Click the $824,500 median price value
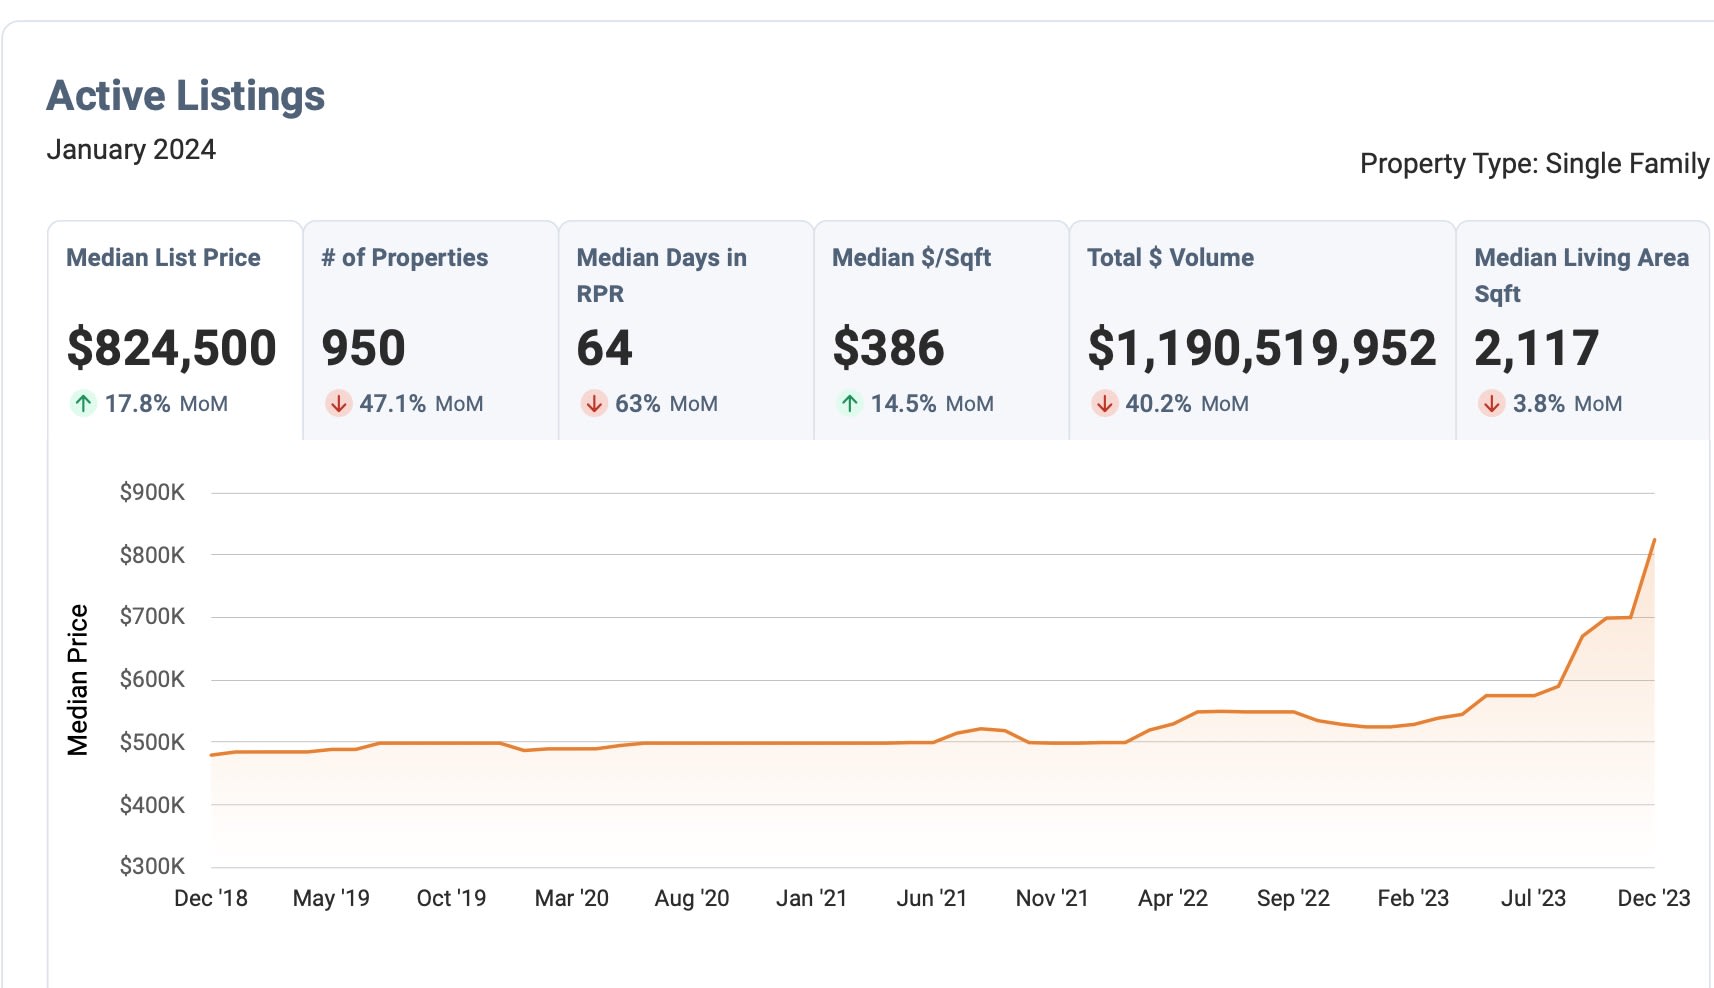Image resolution: width=1714 pixels, height=988 pixels. coord(171,348)
